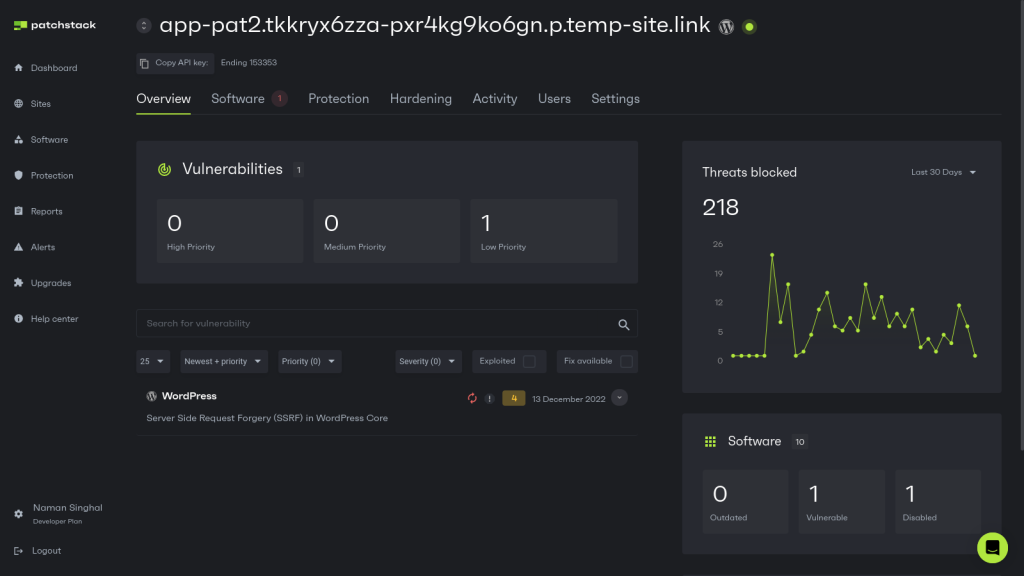Image resolution: width=1024 pixels, height=576 pixels.
Task: Open the Severity (0) filter dropdown
Action: (x=428, y=361)
